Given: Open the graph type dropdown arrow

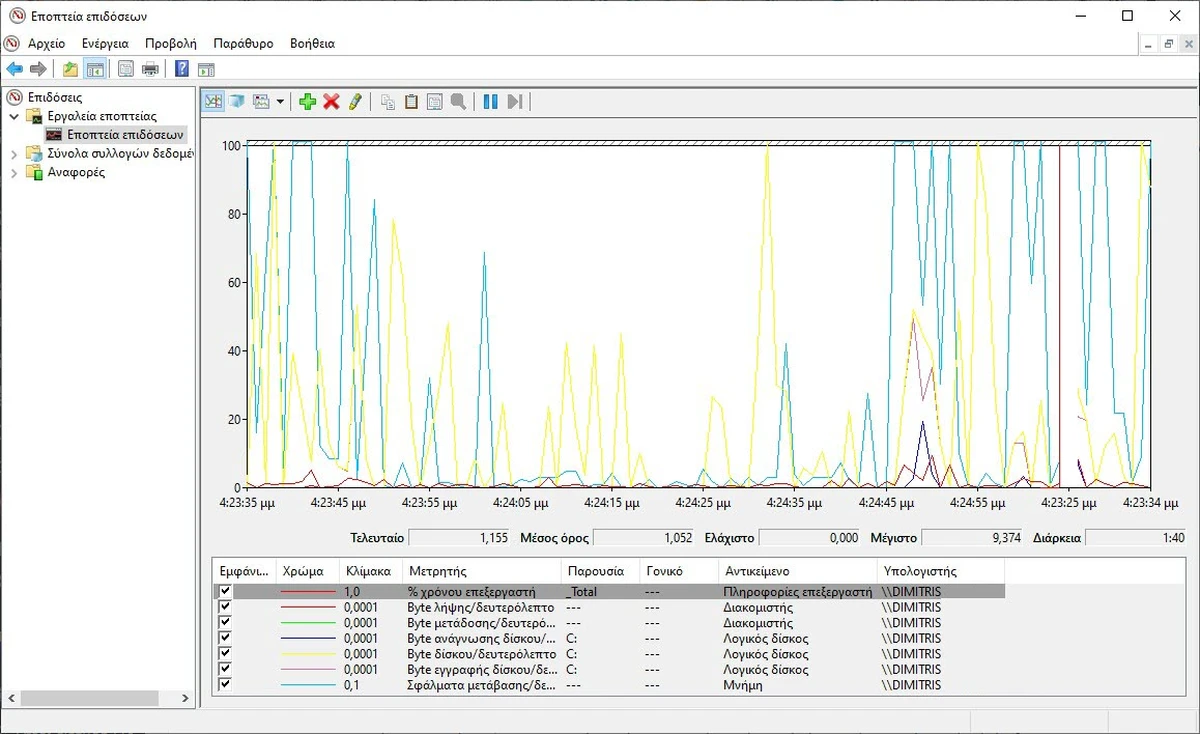Looking at the screenshot, I should coord(278,101).
